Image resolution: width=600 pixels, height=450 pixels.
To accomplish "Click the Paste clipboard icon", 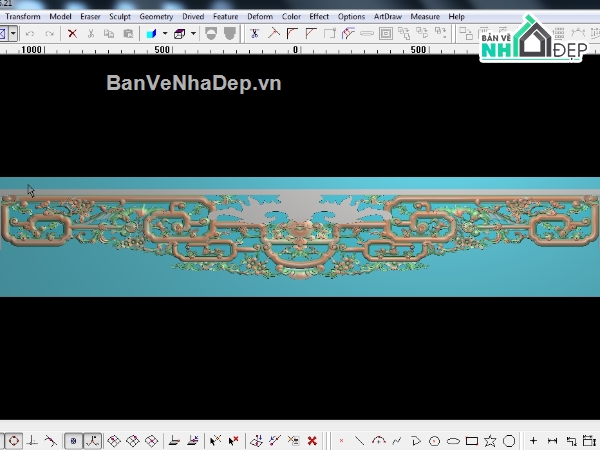I will 128,34.
